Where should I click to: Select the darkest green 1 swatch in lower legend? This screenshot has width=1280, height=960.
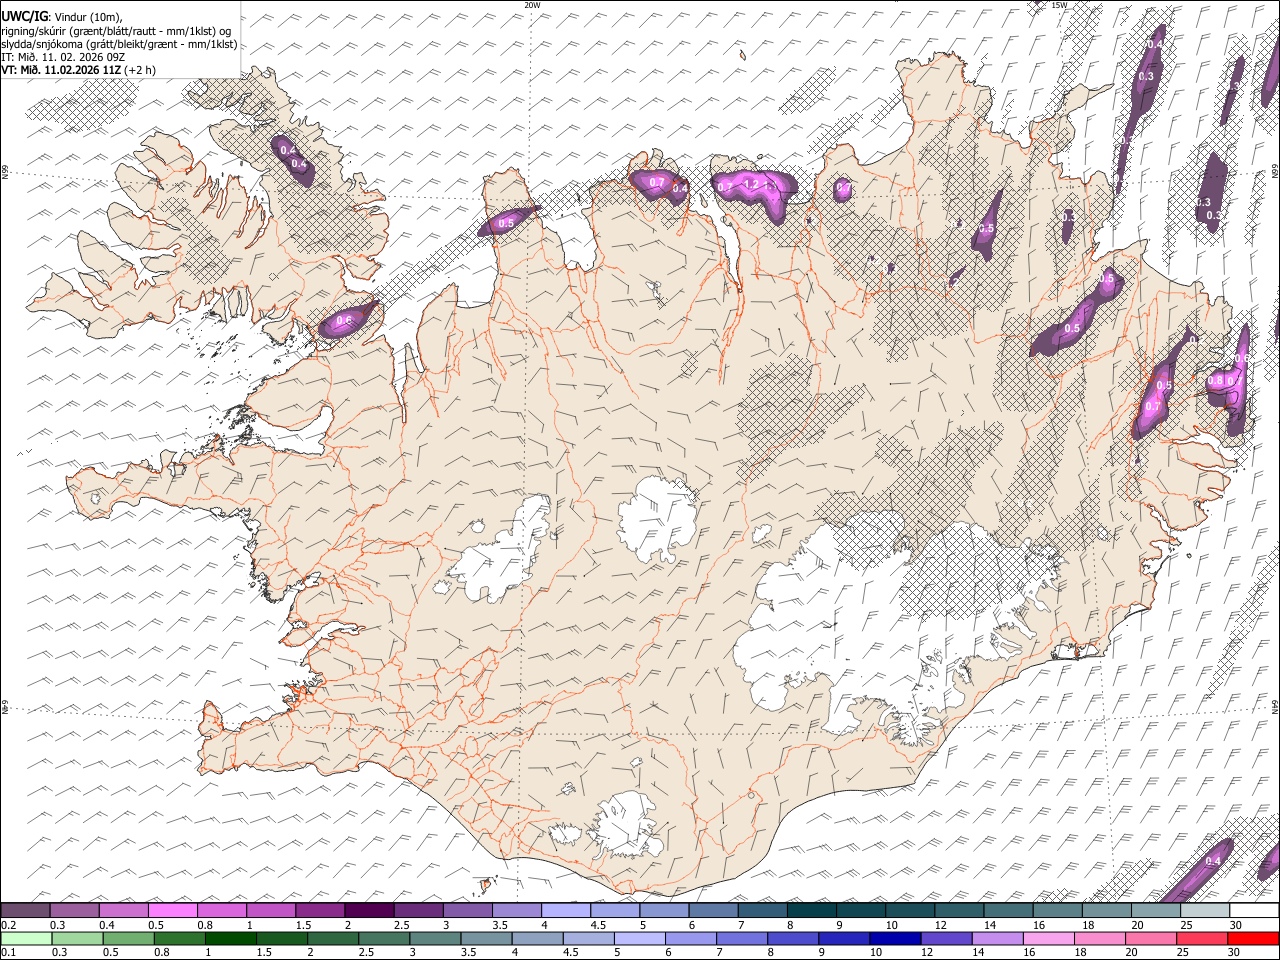pos(231,938)
